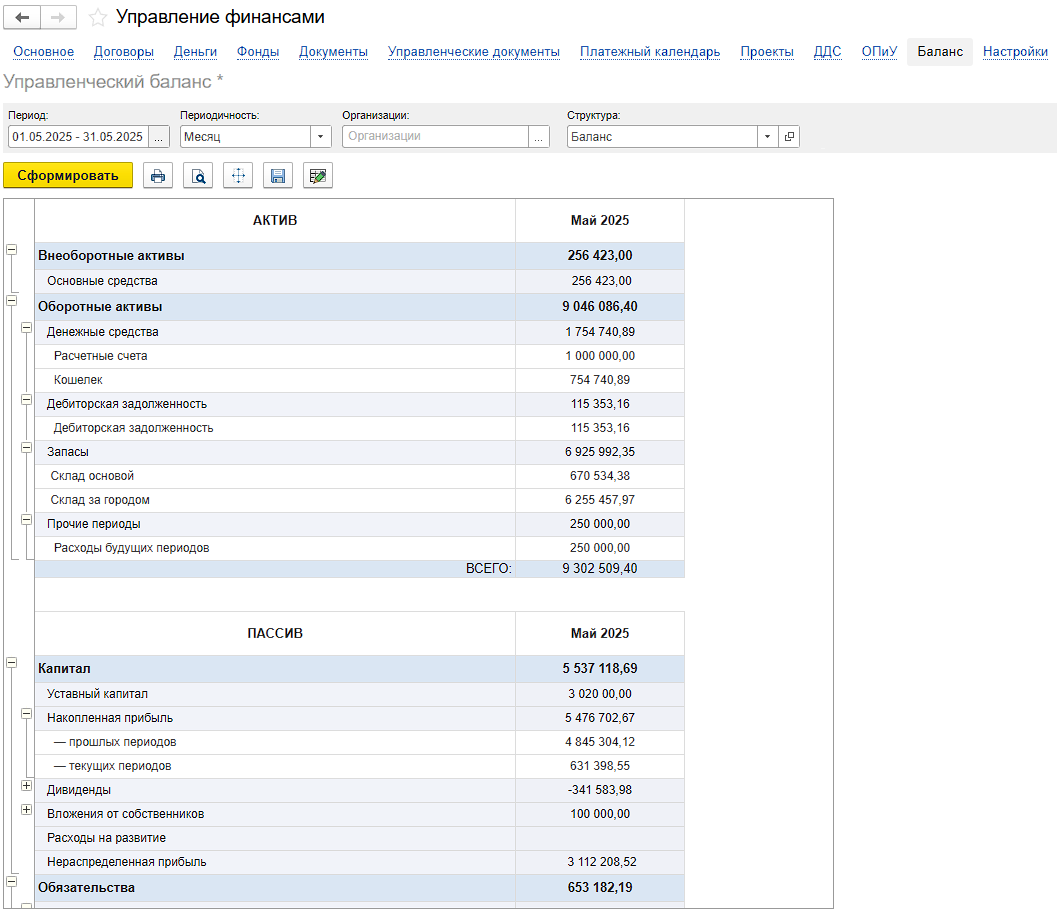Open period picker ellipsis button
This screenshot has width=1057, height=915.
click(x=158, y=136)
